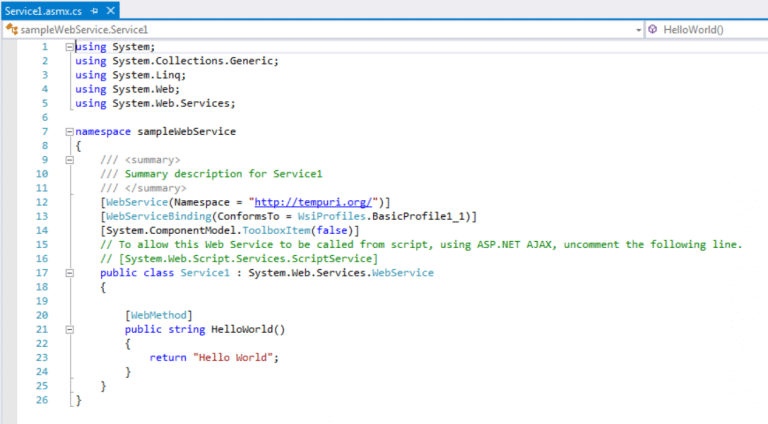This screenshot has height=424, width=768.
Task: Select the Service1.asmx.cs document tab
Action: [x=42, y=9]
